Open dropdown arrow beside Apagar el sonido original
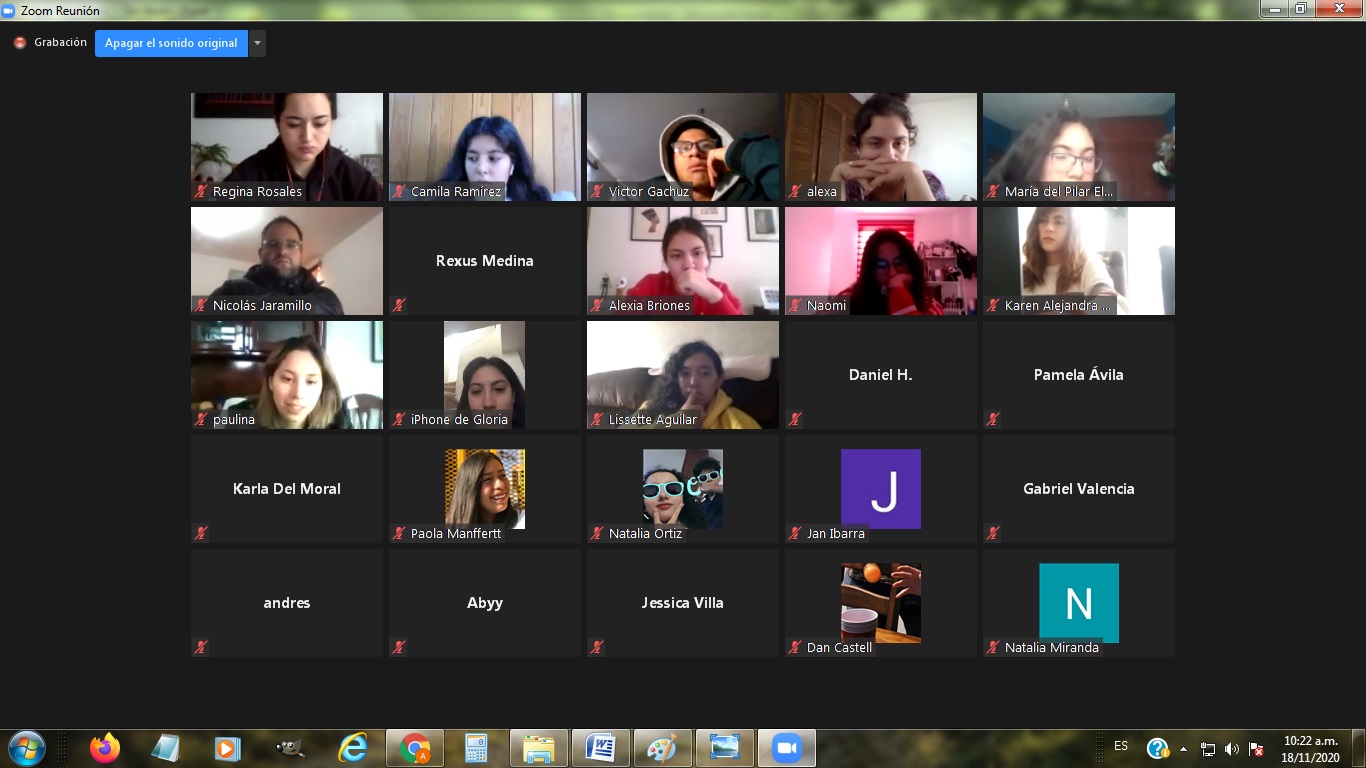Screen dimensions: 1366x768 258,43
